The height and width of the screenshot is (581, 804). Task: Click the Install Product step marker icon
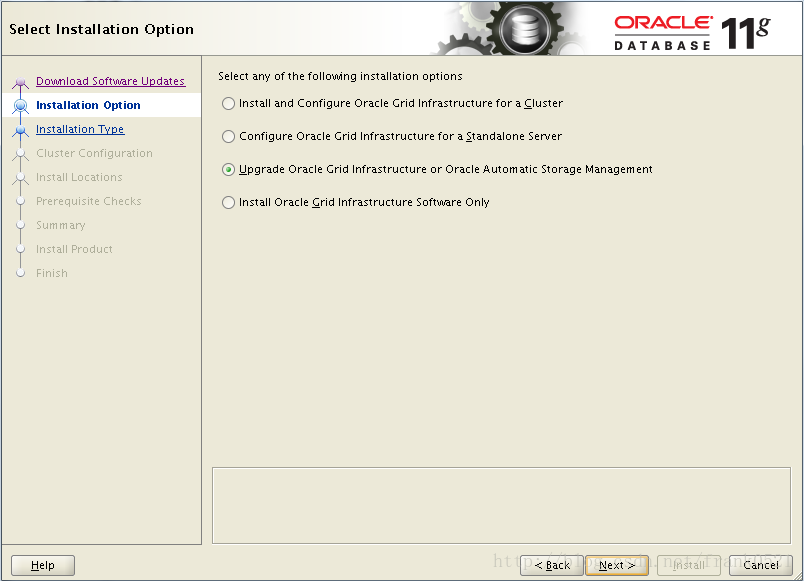tap(21, 249)
